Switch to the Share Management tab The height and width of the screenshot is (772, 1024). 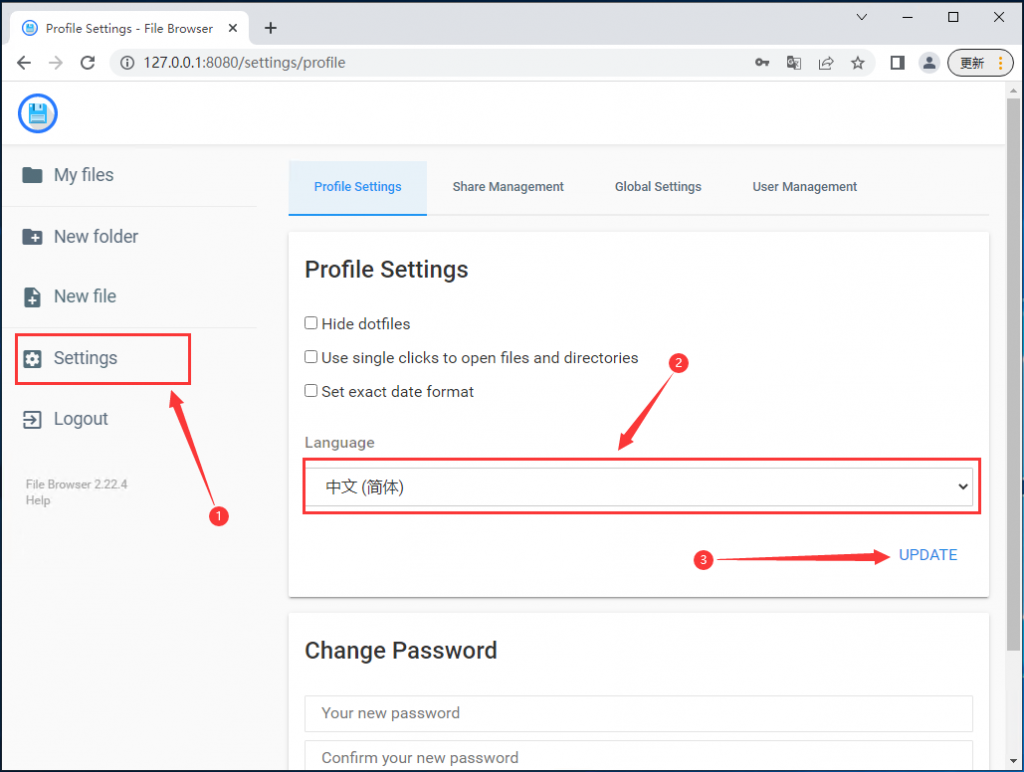(x=508, y=187)
